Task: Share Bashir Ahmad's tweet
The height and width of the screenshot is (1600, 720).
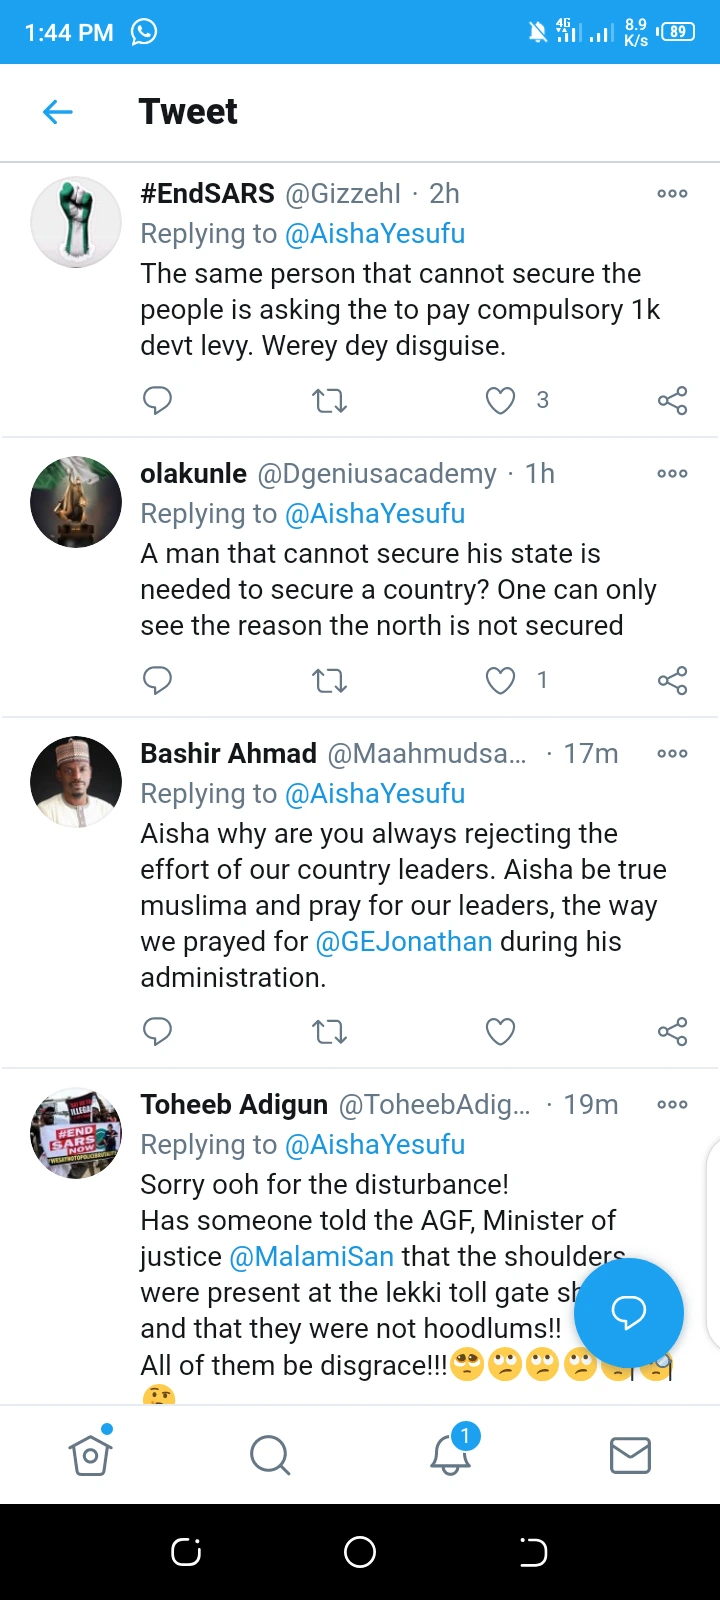Action: click(x=672, y=1031)
